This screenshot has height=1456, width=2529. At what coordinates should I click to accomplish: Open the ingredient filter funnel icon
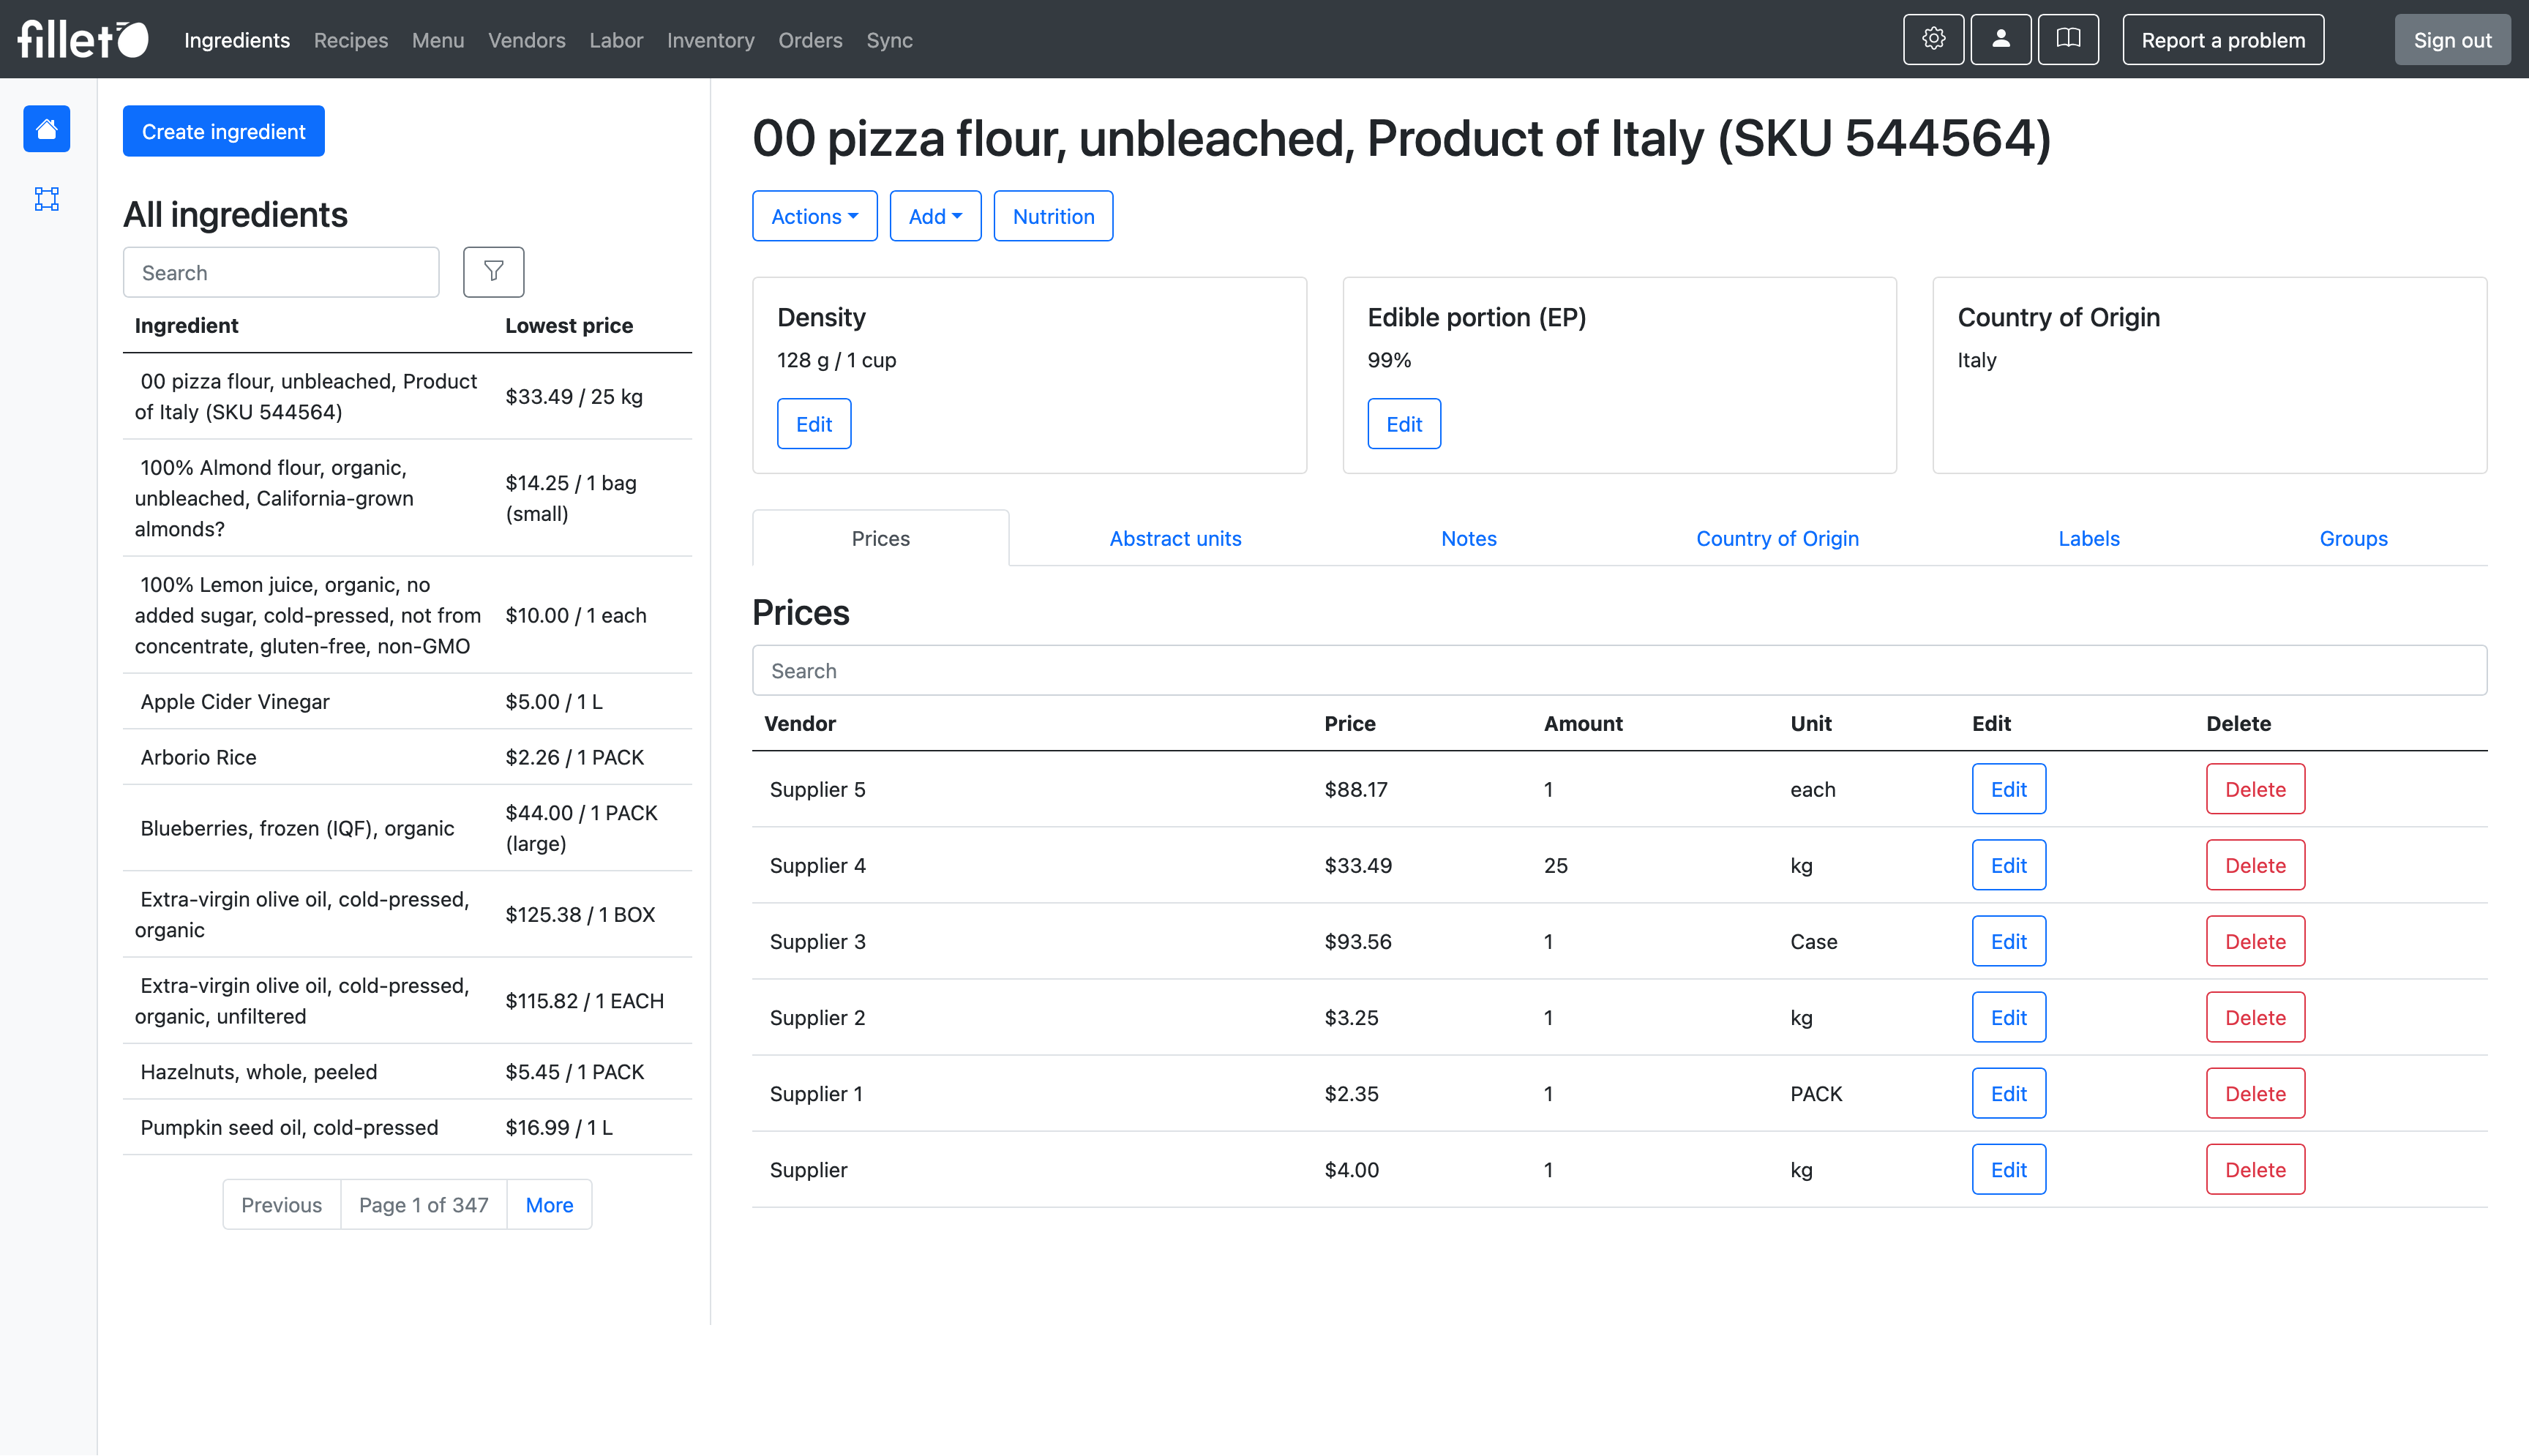tap(493, 271)
